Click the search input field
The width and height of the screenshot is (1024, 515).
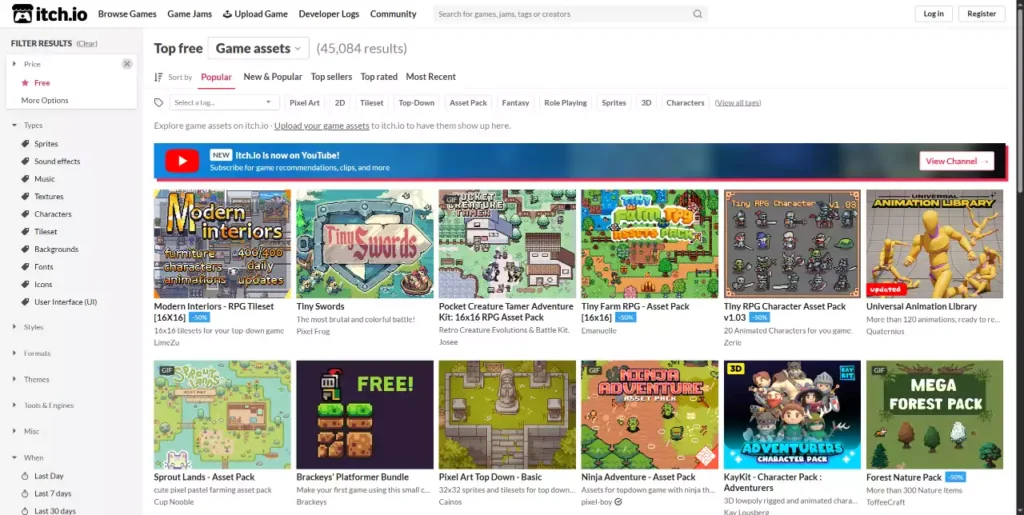[x=562, y=14]
